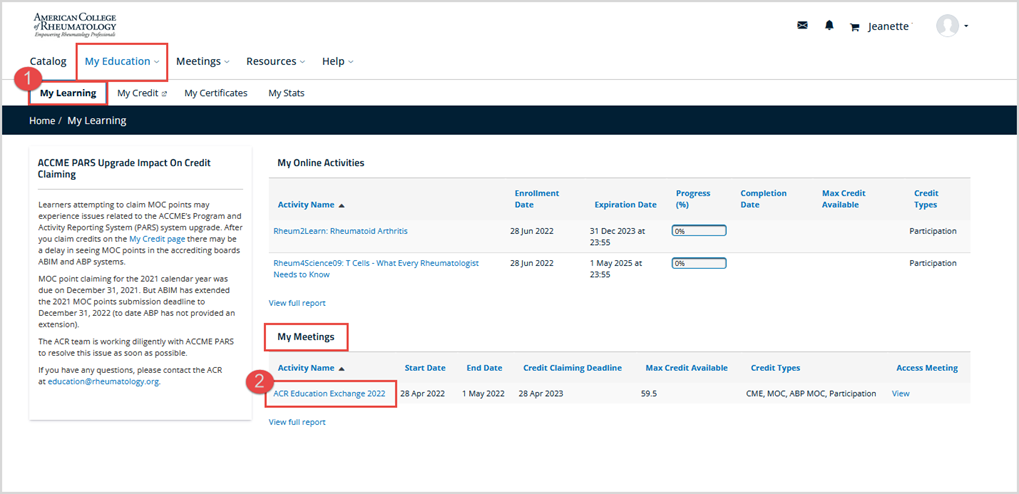Screen dimensions: 1019x494
Task: Sort meetings by Credit Types column
Action: click(775, 368)
